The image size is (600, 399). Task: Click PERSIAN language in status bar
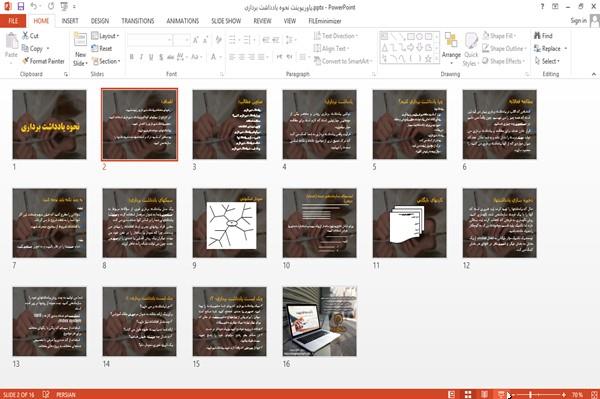tap(66, 394)
